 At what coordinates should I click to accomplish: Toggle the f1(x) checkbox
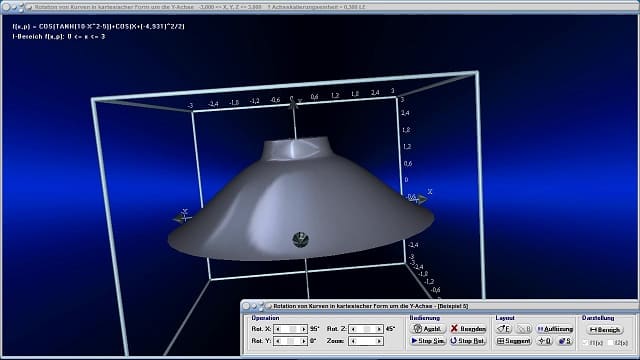tap(587, 343)
